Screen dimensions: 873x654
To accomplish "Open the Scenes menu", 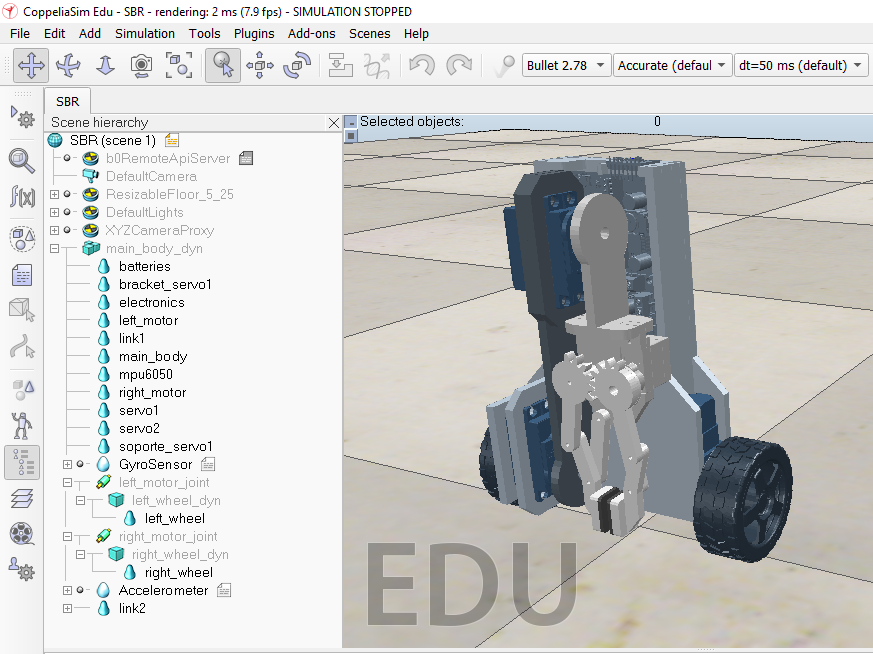I will tap(370, 33).
